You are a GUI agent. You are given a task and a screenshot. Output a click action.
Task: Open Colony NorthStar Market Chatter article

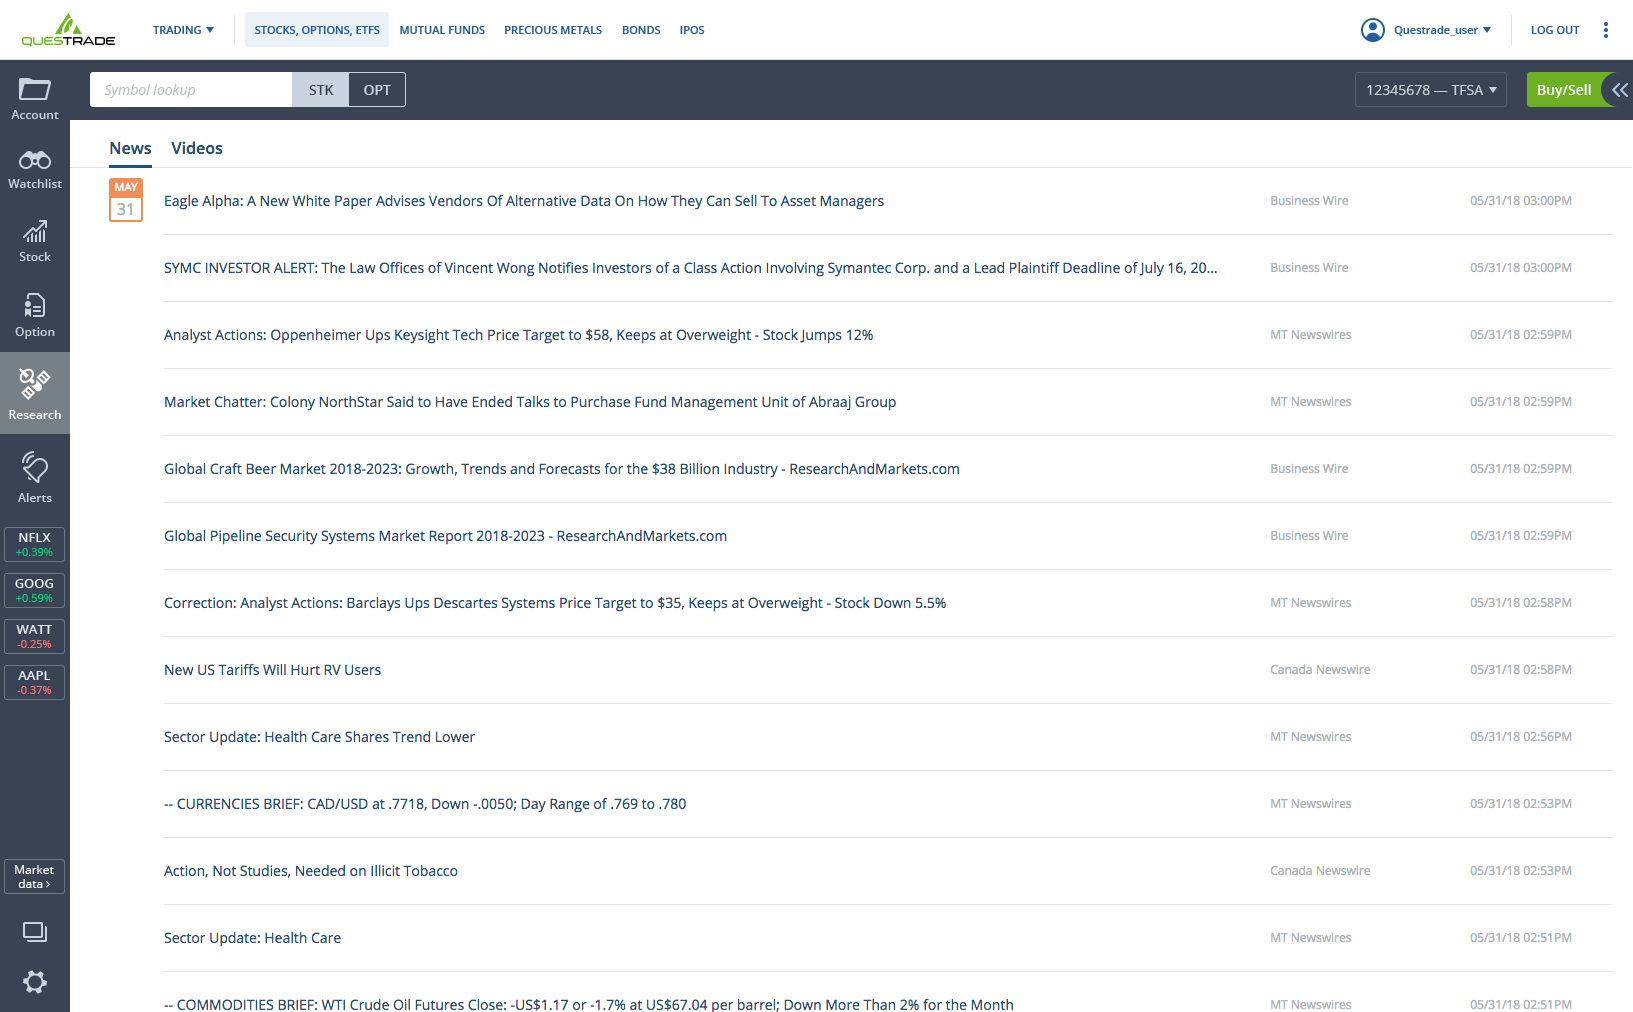(530, 402)
